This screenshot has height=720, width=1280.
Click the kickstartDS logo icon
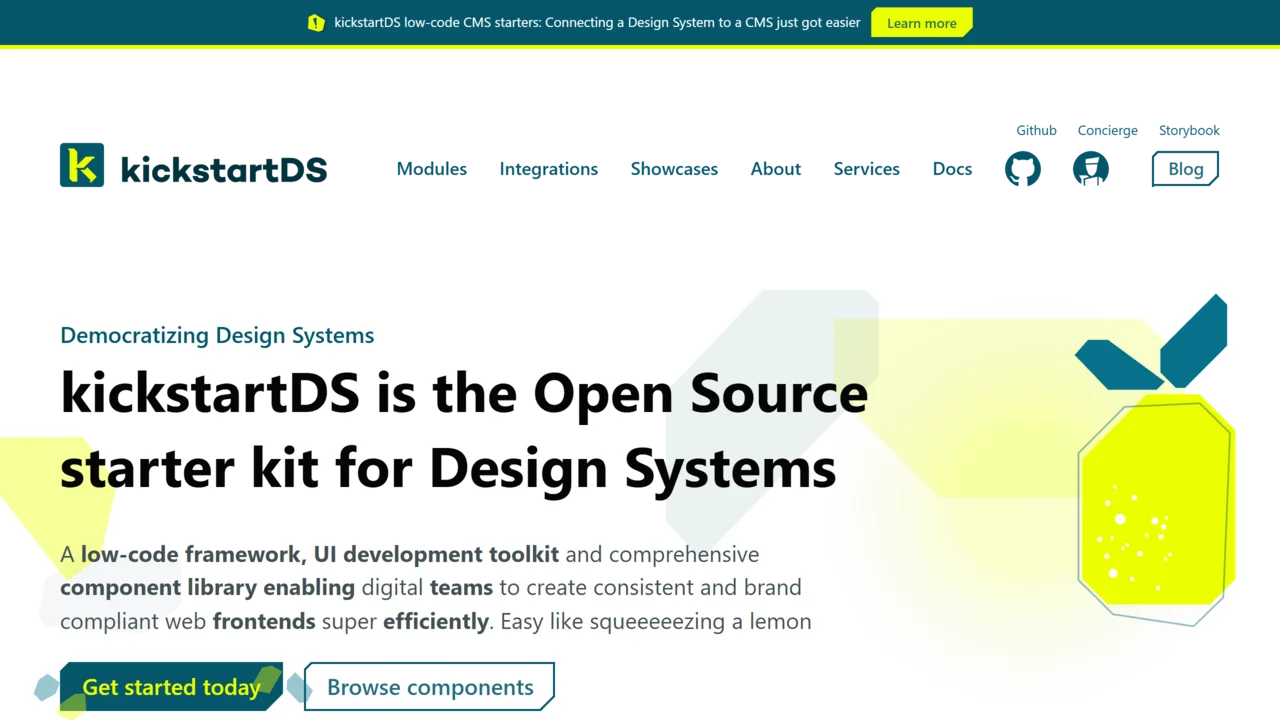click(x=82, y=165)
